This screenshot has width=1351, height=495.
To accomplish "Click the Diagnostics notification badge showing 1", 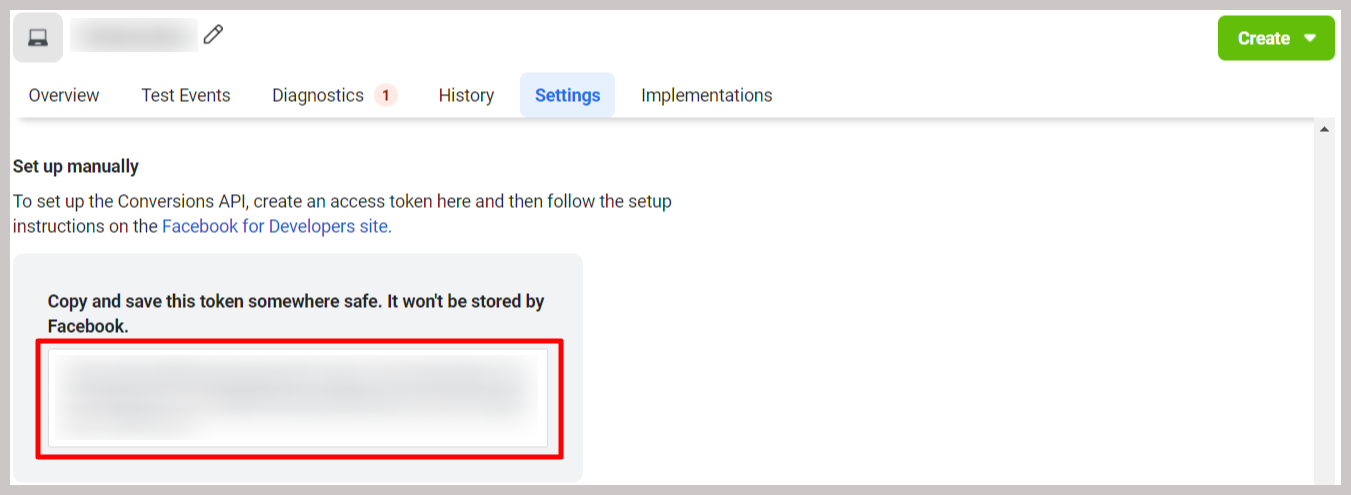I will pos(386,95).
